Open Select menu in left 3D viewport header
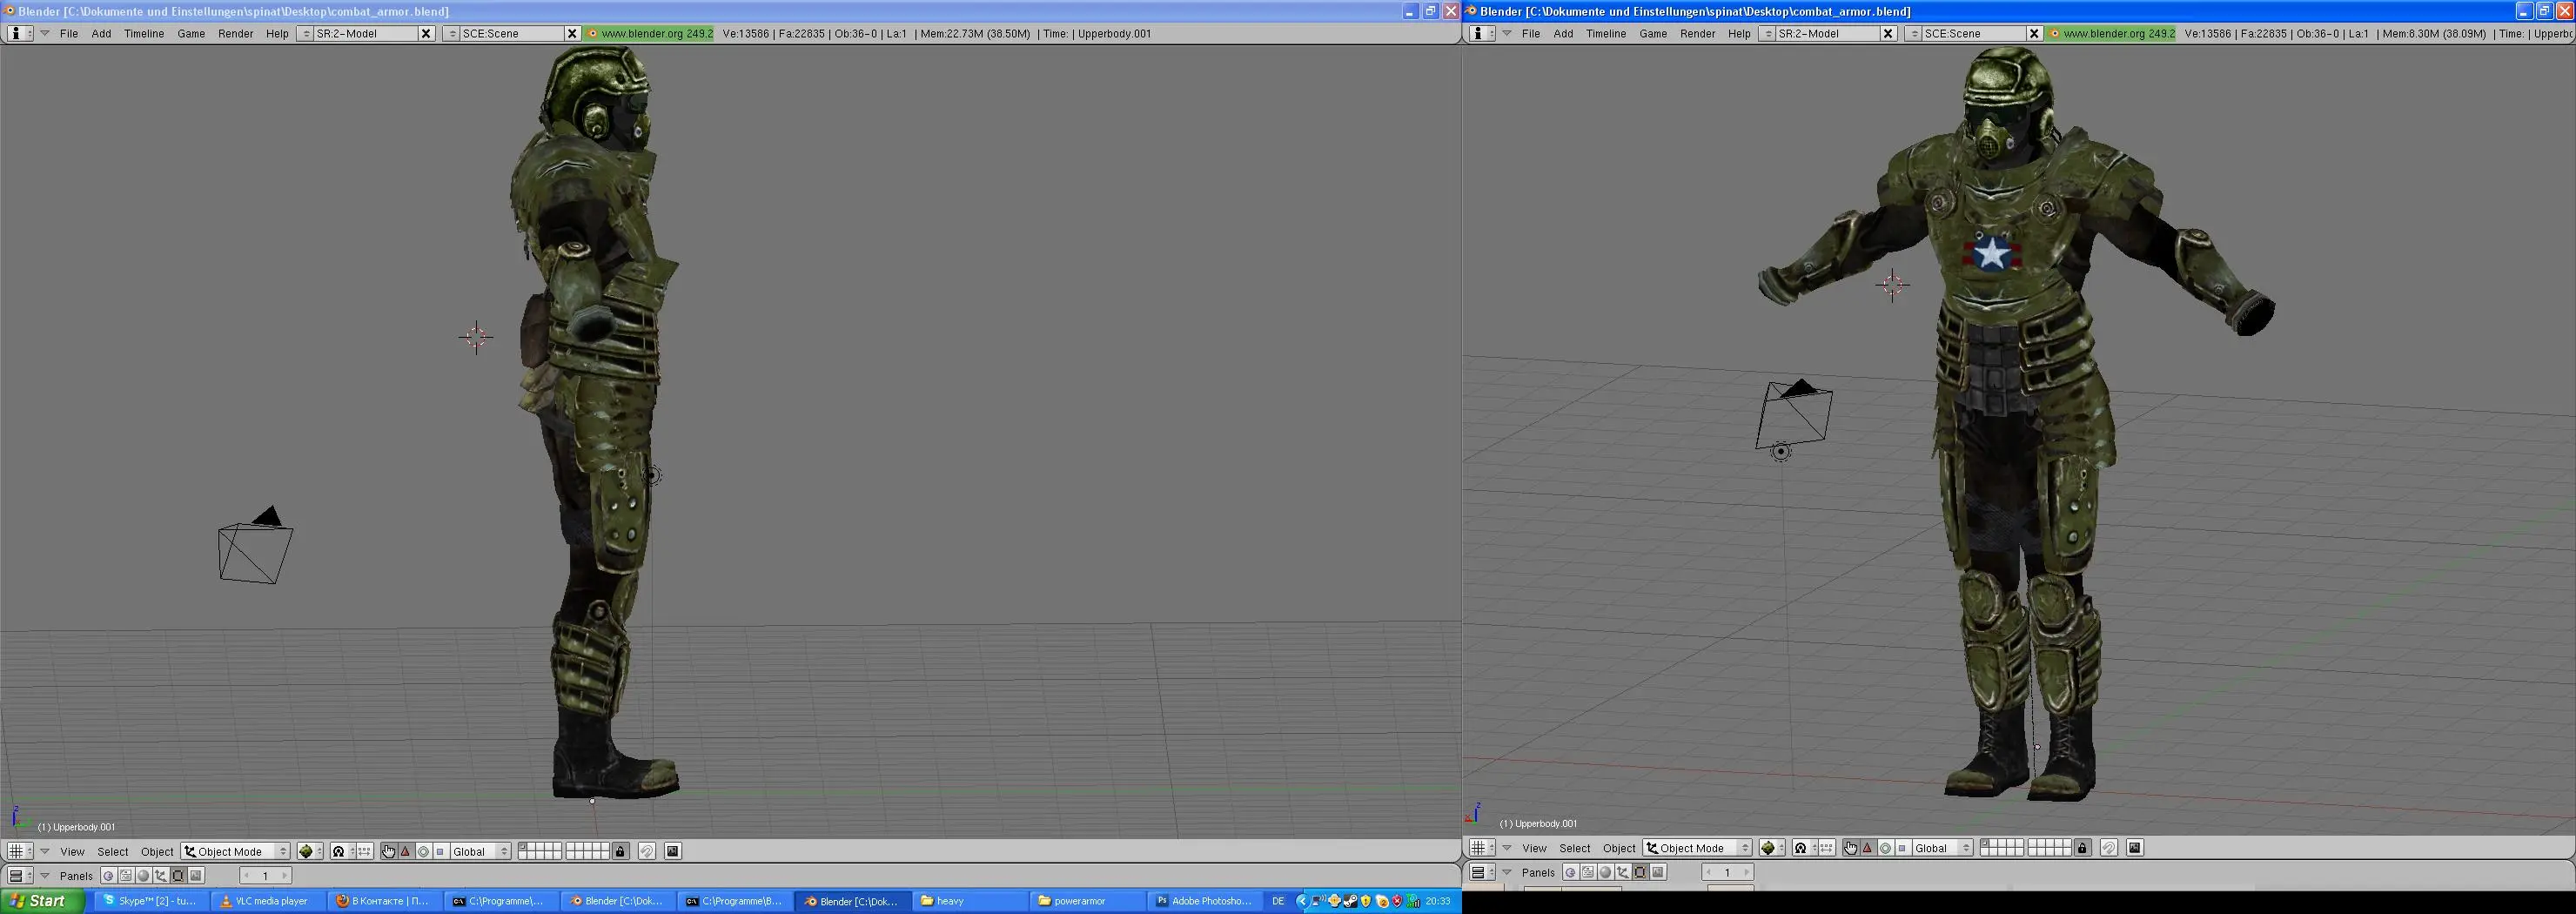The image size is (2576, 914). click(113, 852)
